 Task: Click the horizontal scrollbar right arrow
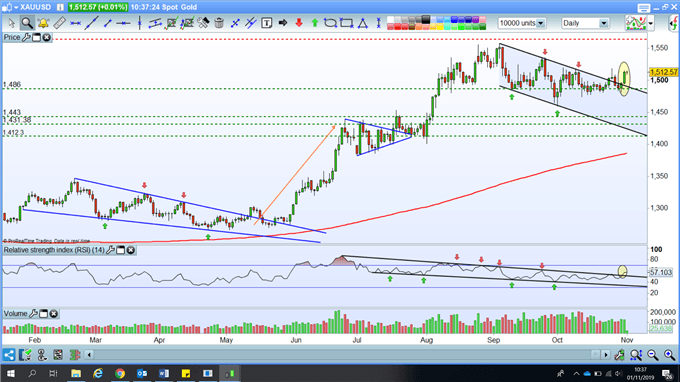(606, 355)
